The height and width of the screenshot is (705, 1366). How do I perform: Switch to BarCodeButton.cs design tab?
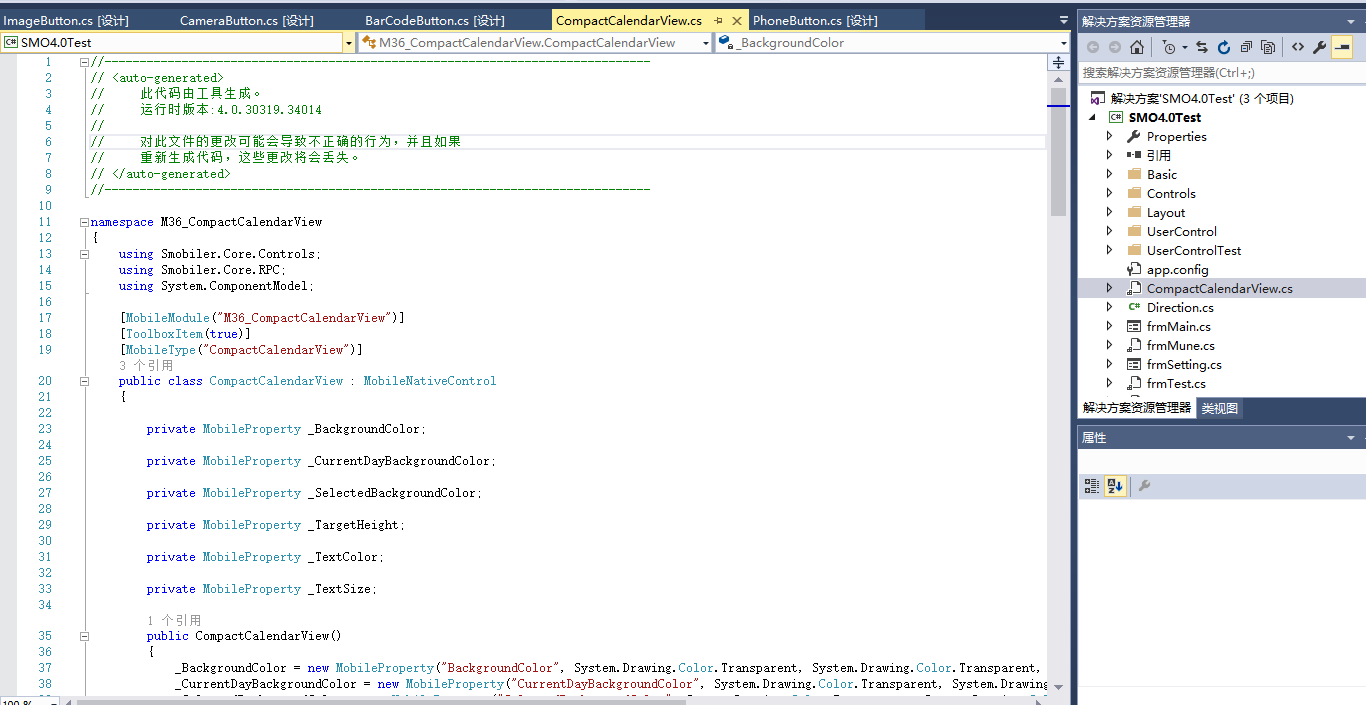coord(435,21)
